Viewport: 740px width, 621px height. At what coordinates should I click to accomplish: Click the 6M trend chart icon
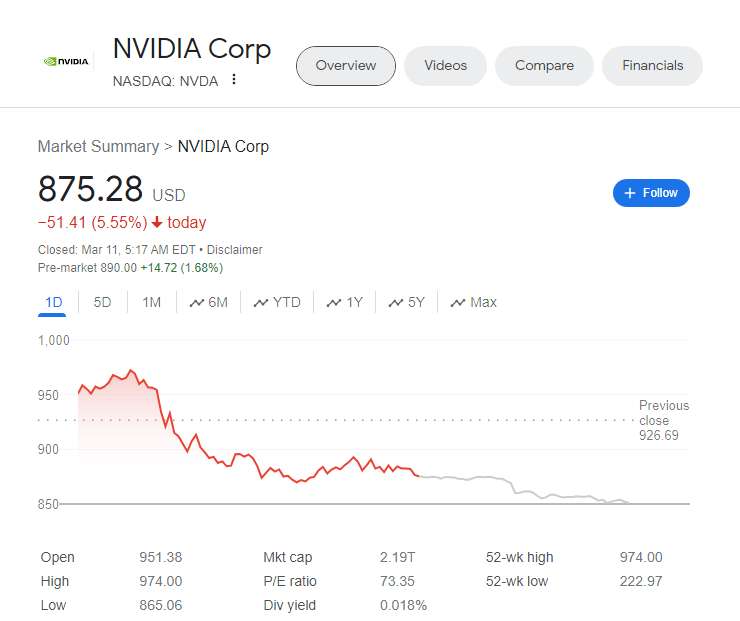tap(196, 303)
